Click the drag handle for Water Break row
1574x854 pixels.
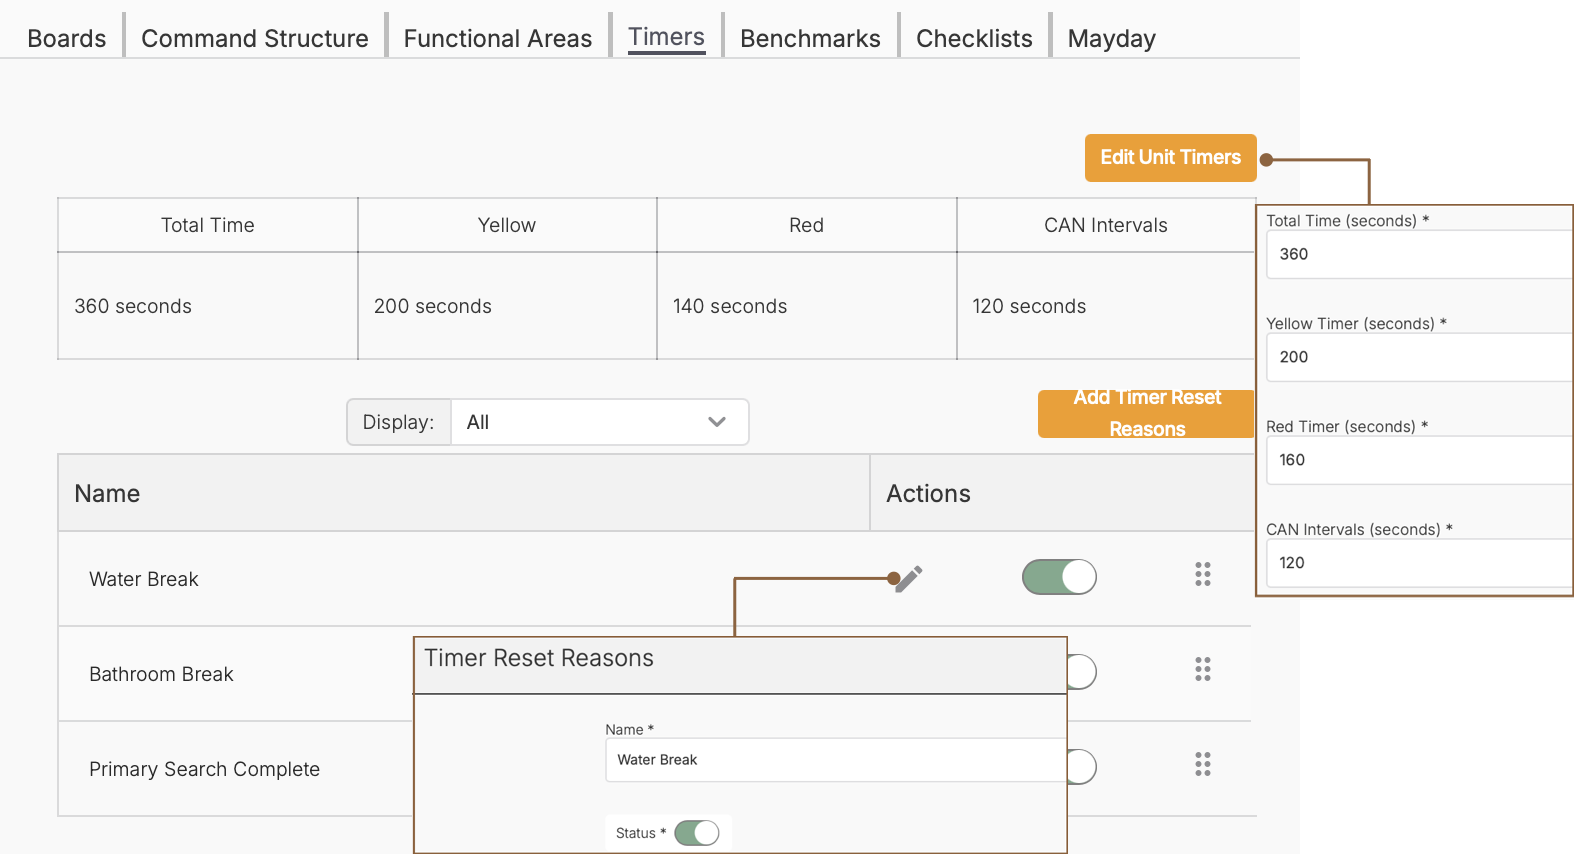[1203, 574]
